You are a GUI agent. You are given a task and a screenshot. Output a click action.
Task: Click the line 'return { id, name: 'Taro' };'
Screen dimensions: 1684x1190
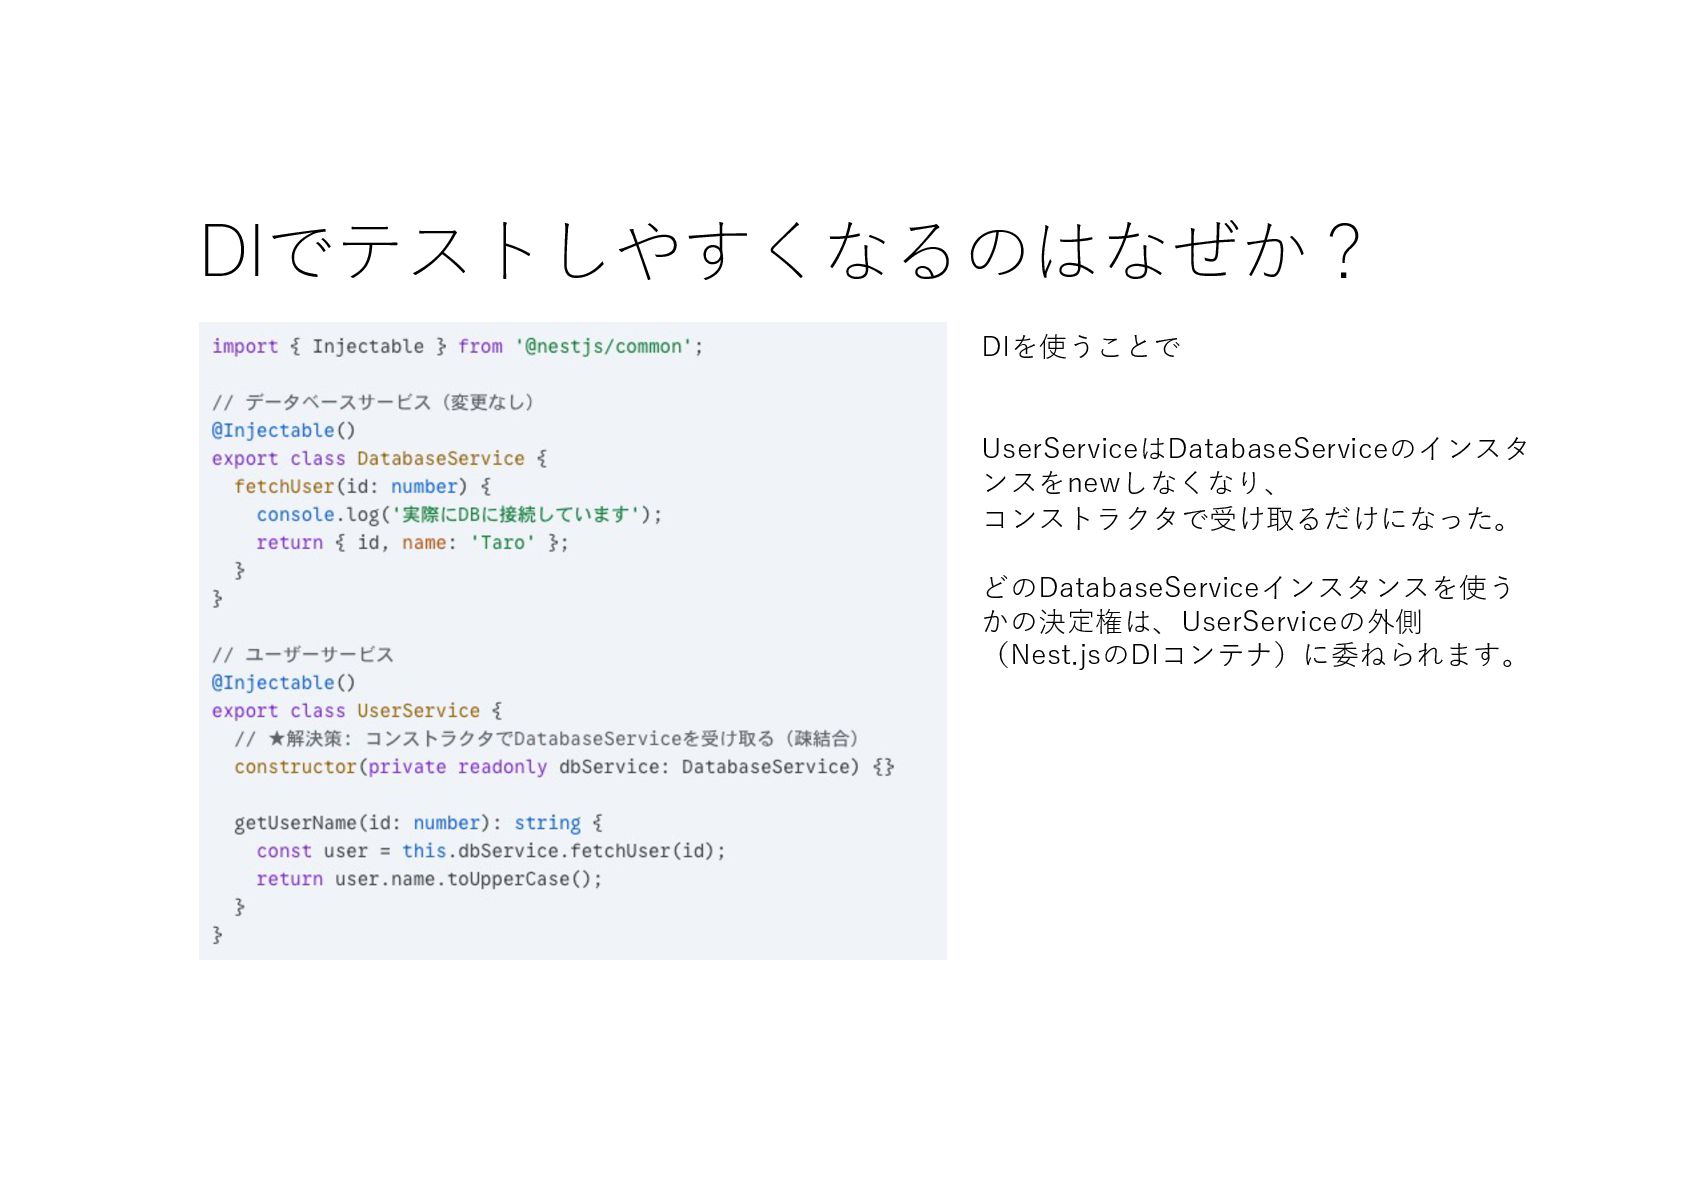[x=412, y=542]
